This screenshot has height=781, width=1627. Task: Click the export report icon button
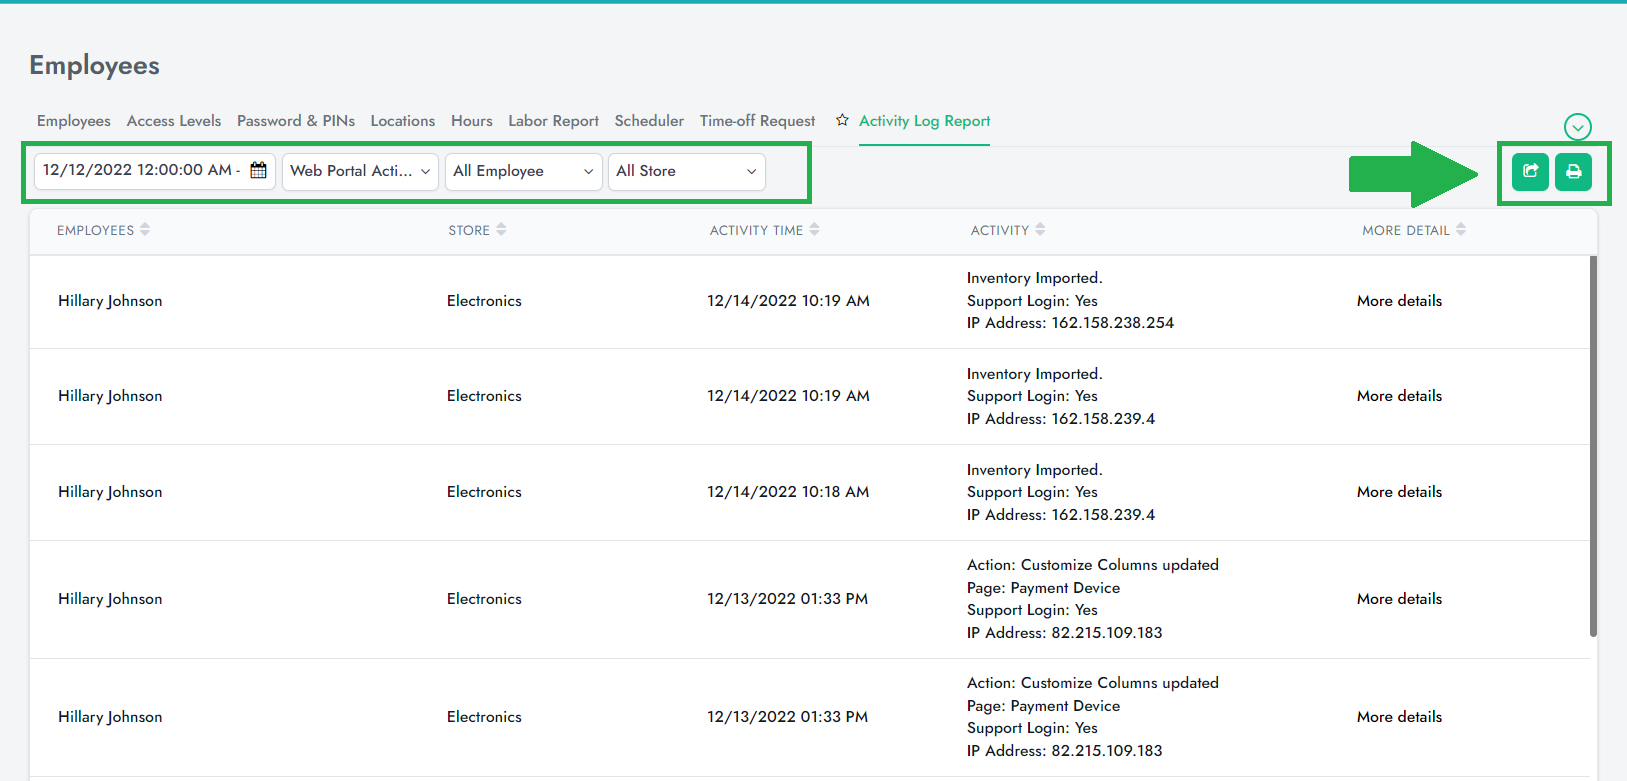1530,172
